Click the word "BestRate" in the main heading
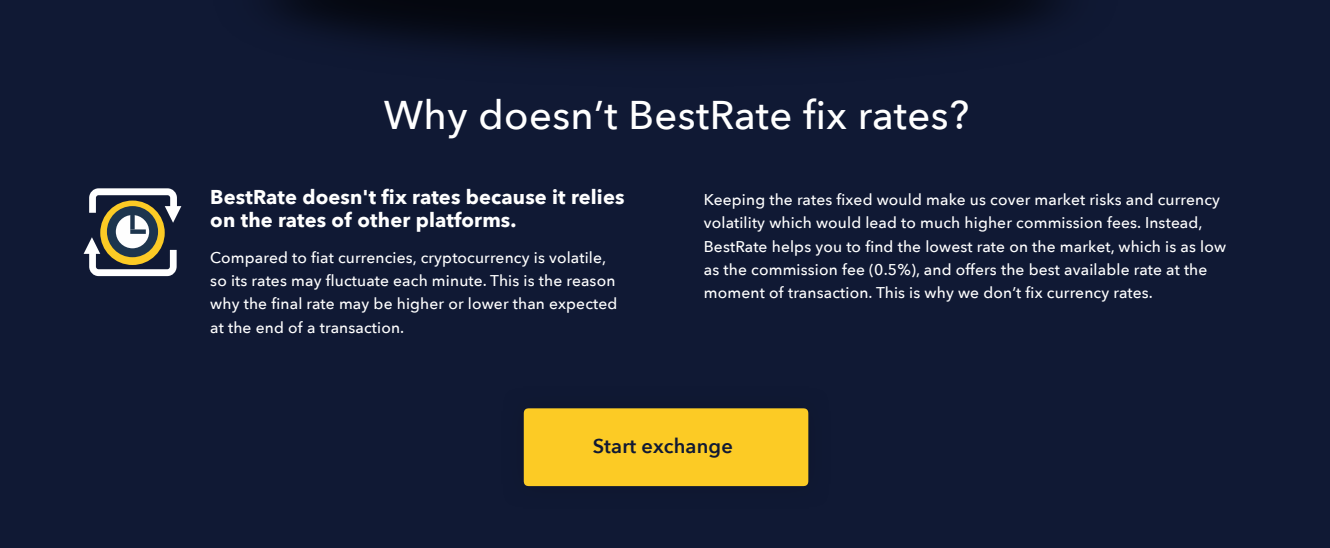This screenshot has width=1330, height=548. [709, 116]
